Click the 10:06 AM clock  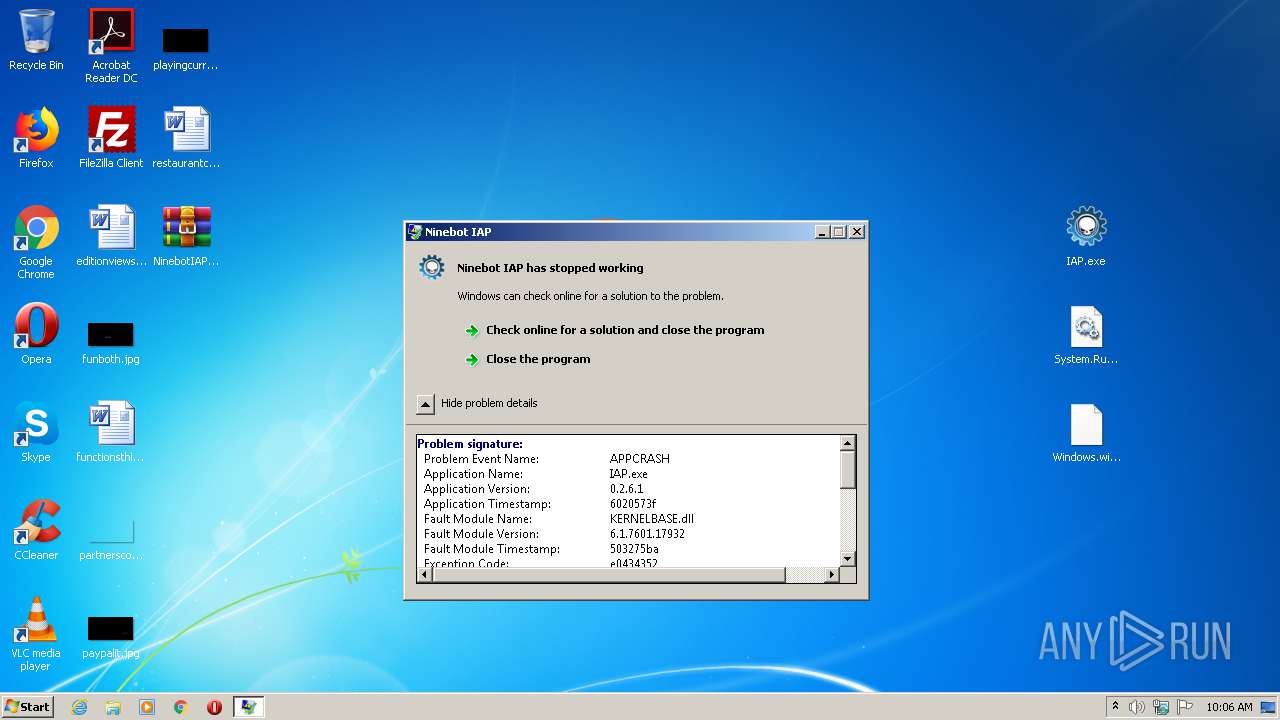1229,707
